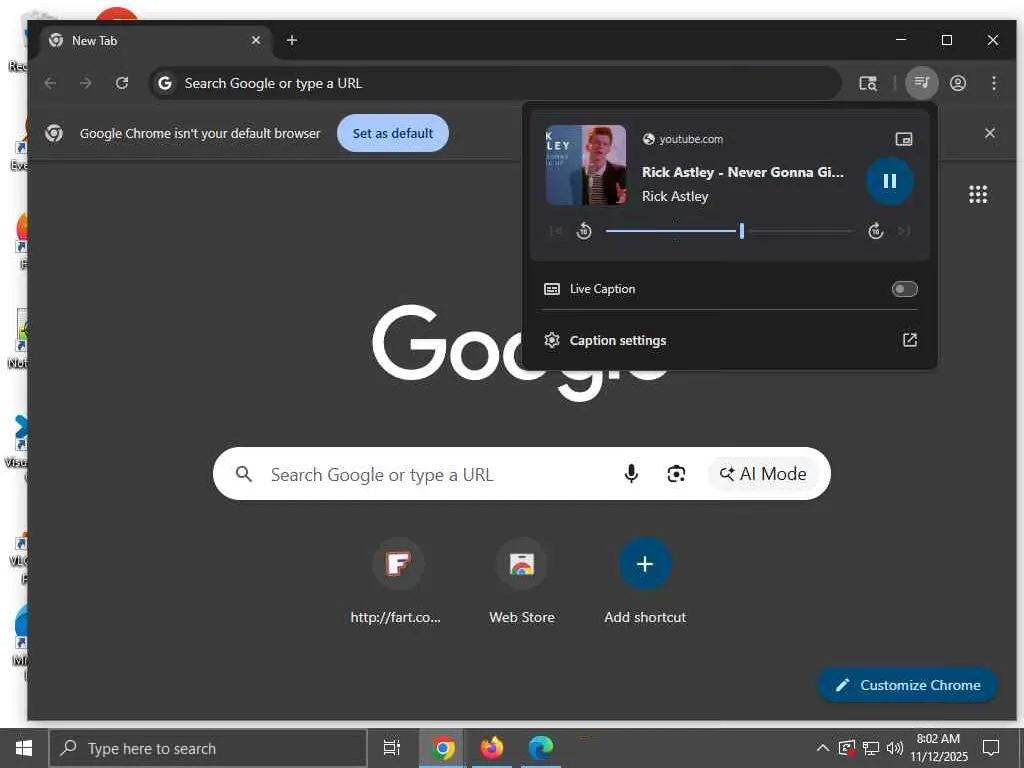This screenshot has height=768, width=1024.
Task: Launch Firefox from the taskbar
Action: 492,748
